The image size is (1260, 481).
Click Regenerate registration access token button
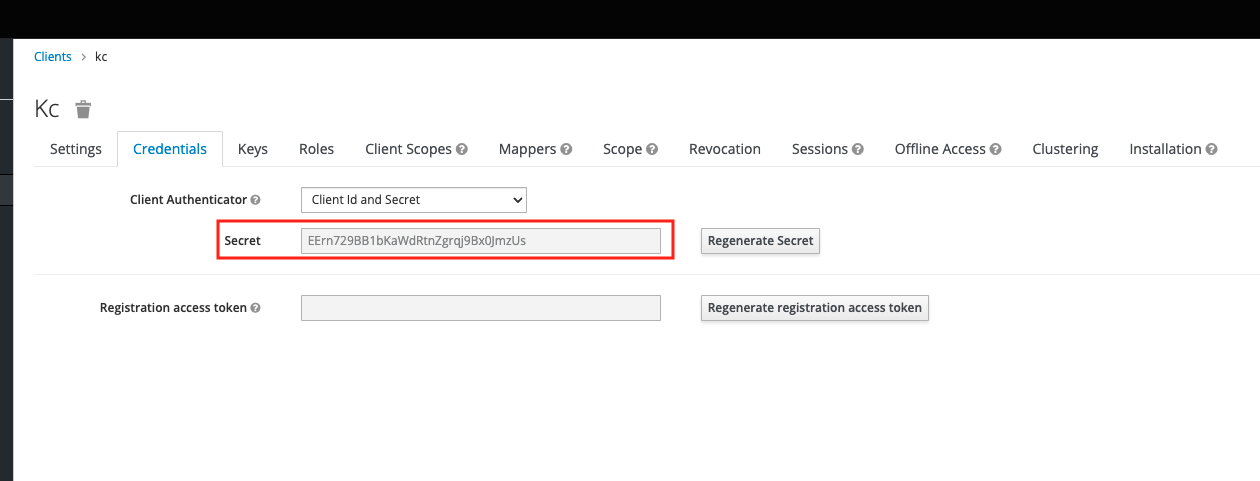pyautogui.click(x=814, y=308)
